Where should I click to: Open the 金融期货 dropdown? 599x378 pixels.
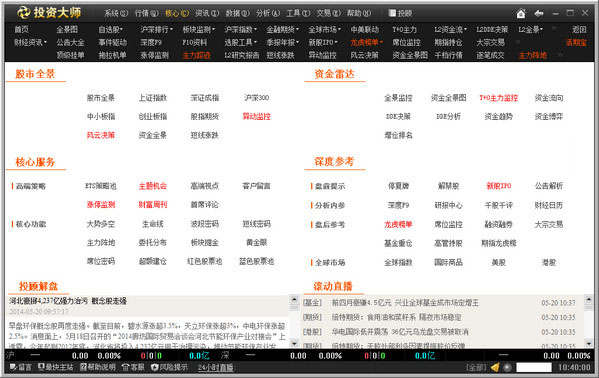pos(283,29)
